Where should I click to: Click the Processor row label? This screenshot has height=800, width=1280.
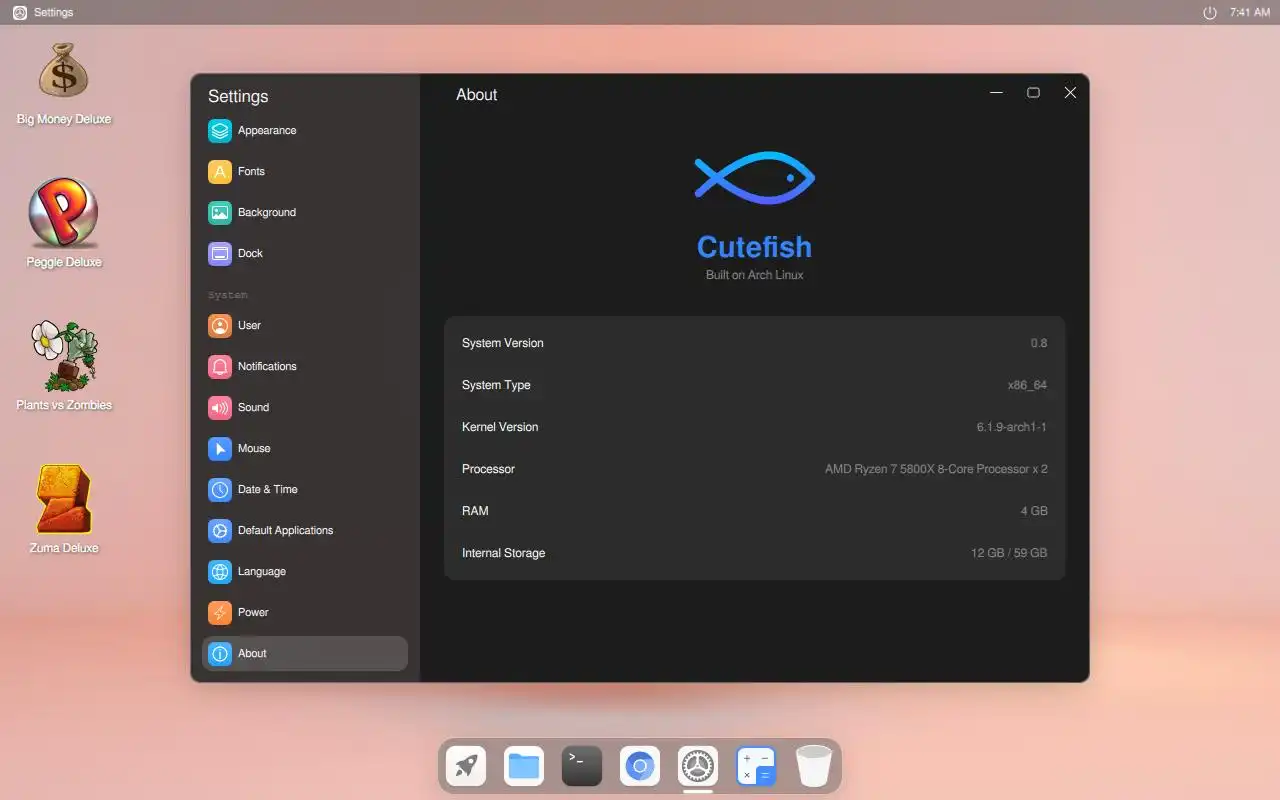coord(488,469)
